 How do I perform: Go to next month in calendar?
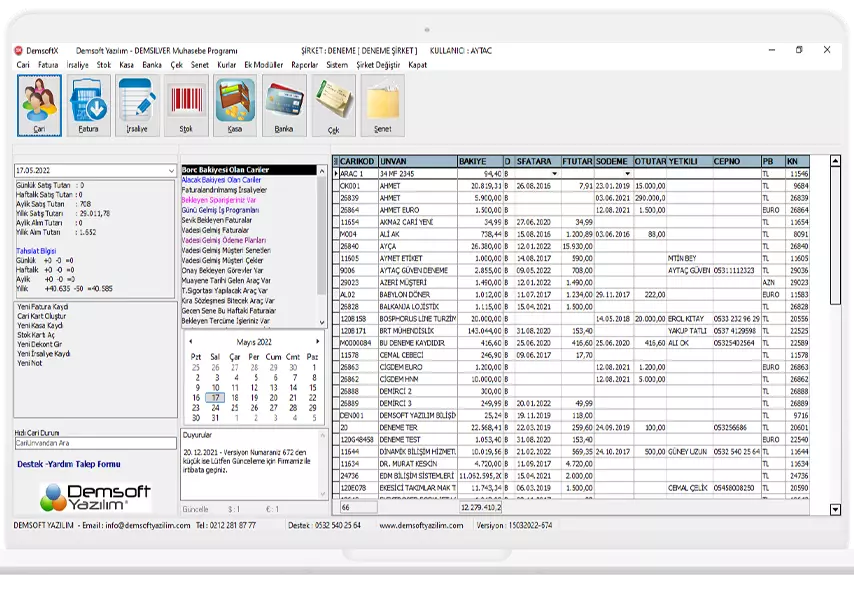[x=319, y=342]
